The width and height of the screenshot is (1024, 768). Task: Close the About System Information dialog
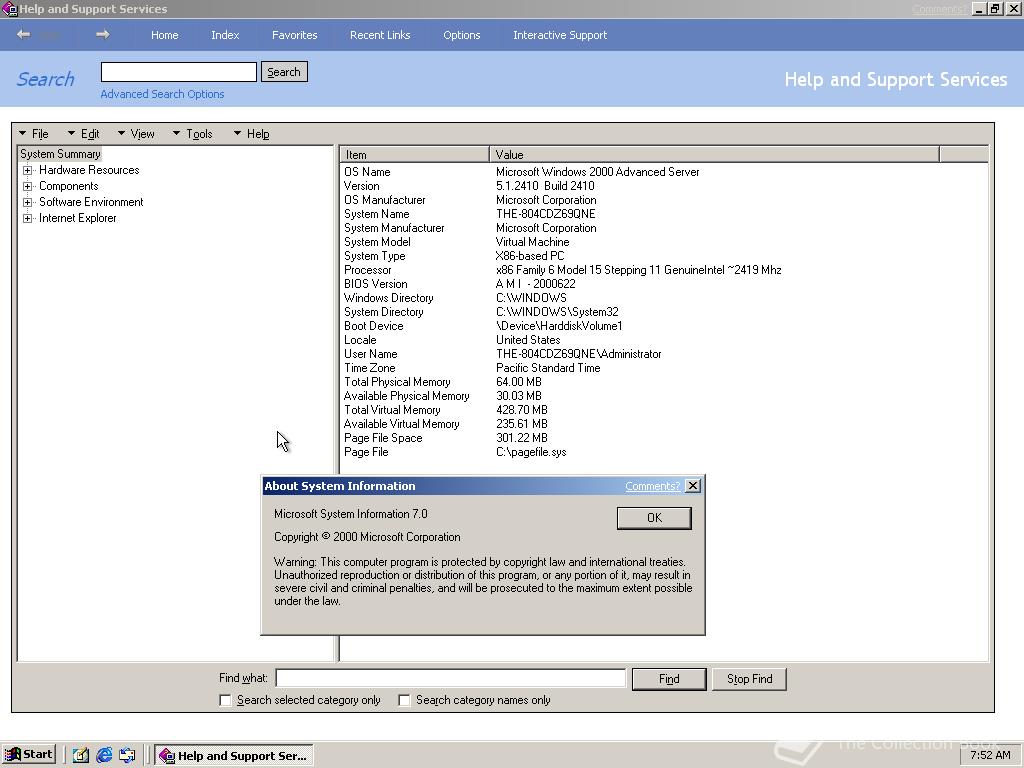(x=693, y=486)
